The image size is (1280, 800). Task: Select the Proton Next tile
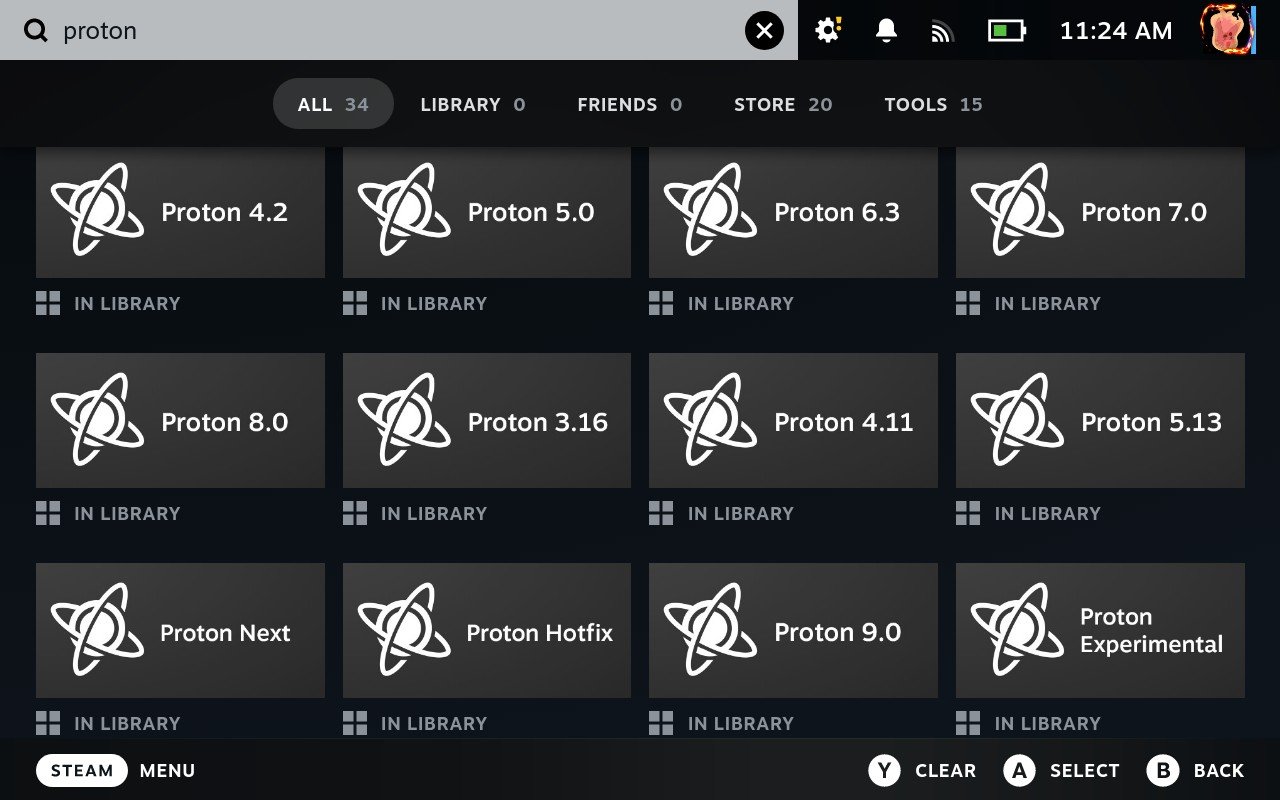(180, 630)
